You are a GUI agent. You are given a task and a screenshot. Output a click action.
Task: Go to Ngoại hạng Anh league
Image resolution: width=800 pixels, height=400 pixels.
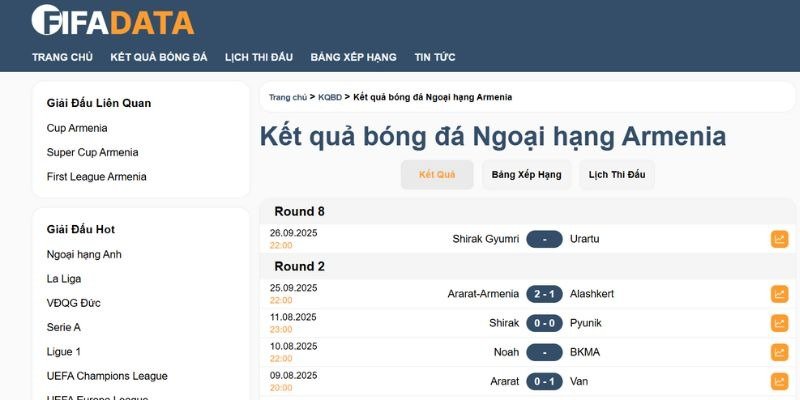(x=84, y=254)
